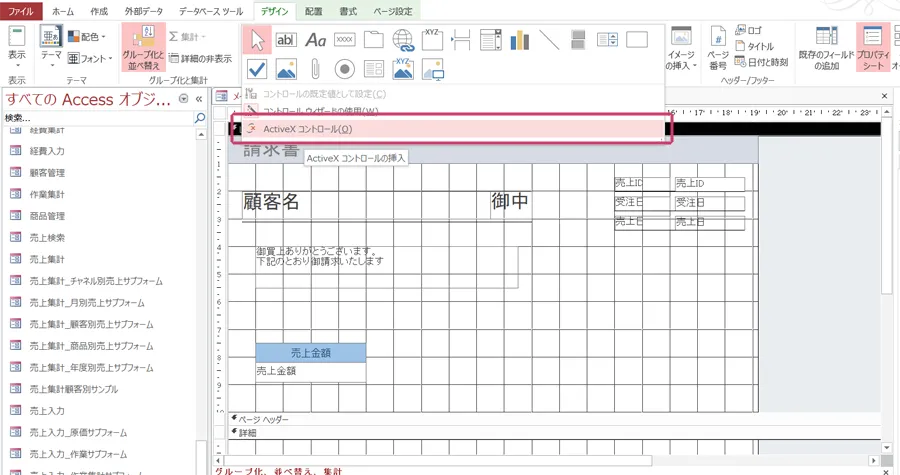Click the グループ化と並べ替え button

coord(142,48)
